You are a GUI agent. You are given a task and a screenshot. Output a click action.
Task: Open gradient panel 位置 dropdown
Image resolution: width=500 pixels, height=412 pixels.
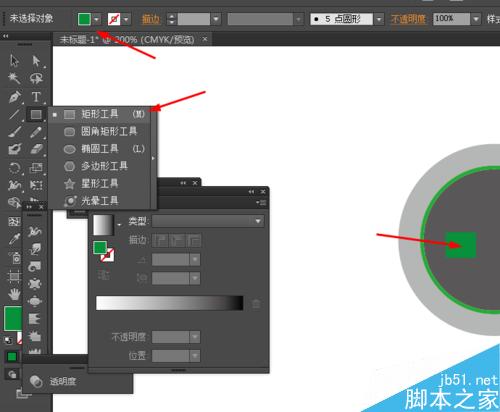[195, 356]
